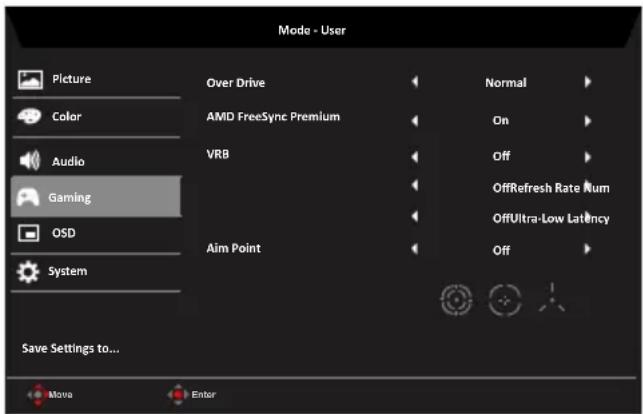Click the Move hint label
The height and width of the screenshot is (414, 643).
(60, 395)
